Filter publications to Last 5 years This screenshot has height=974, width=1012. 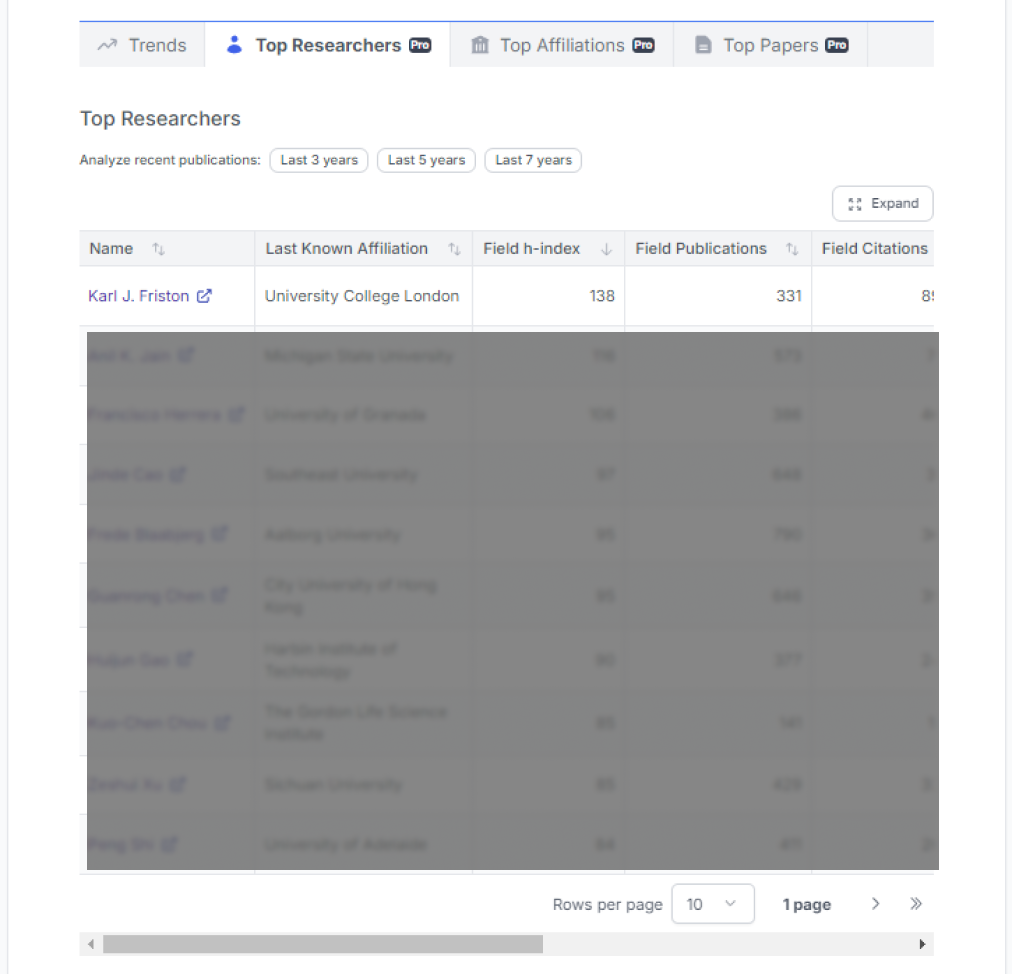[426, 160]
